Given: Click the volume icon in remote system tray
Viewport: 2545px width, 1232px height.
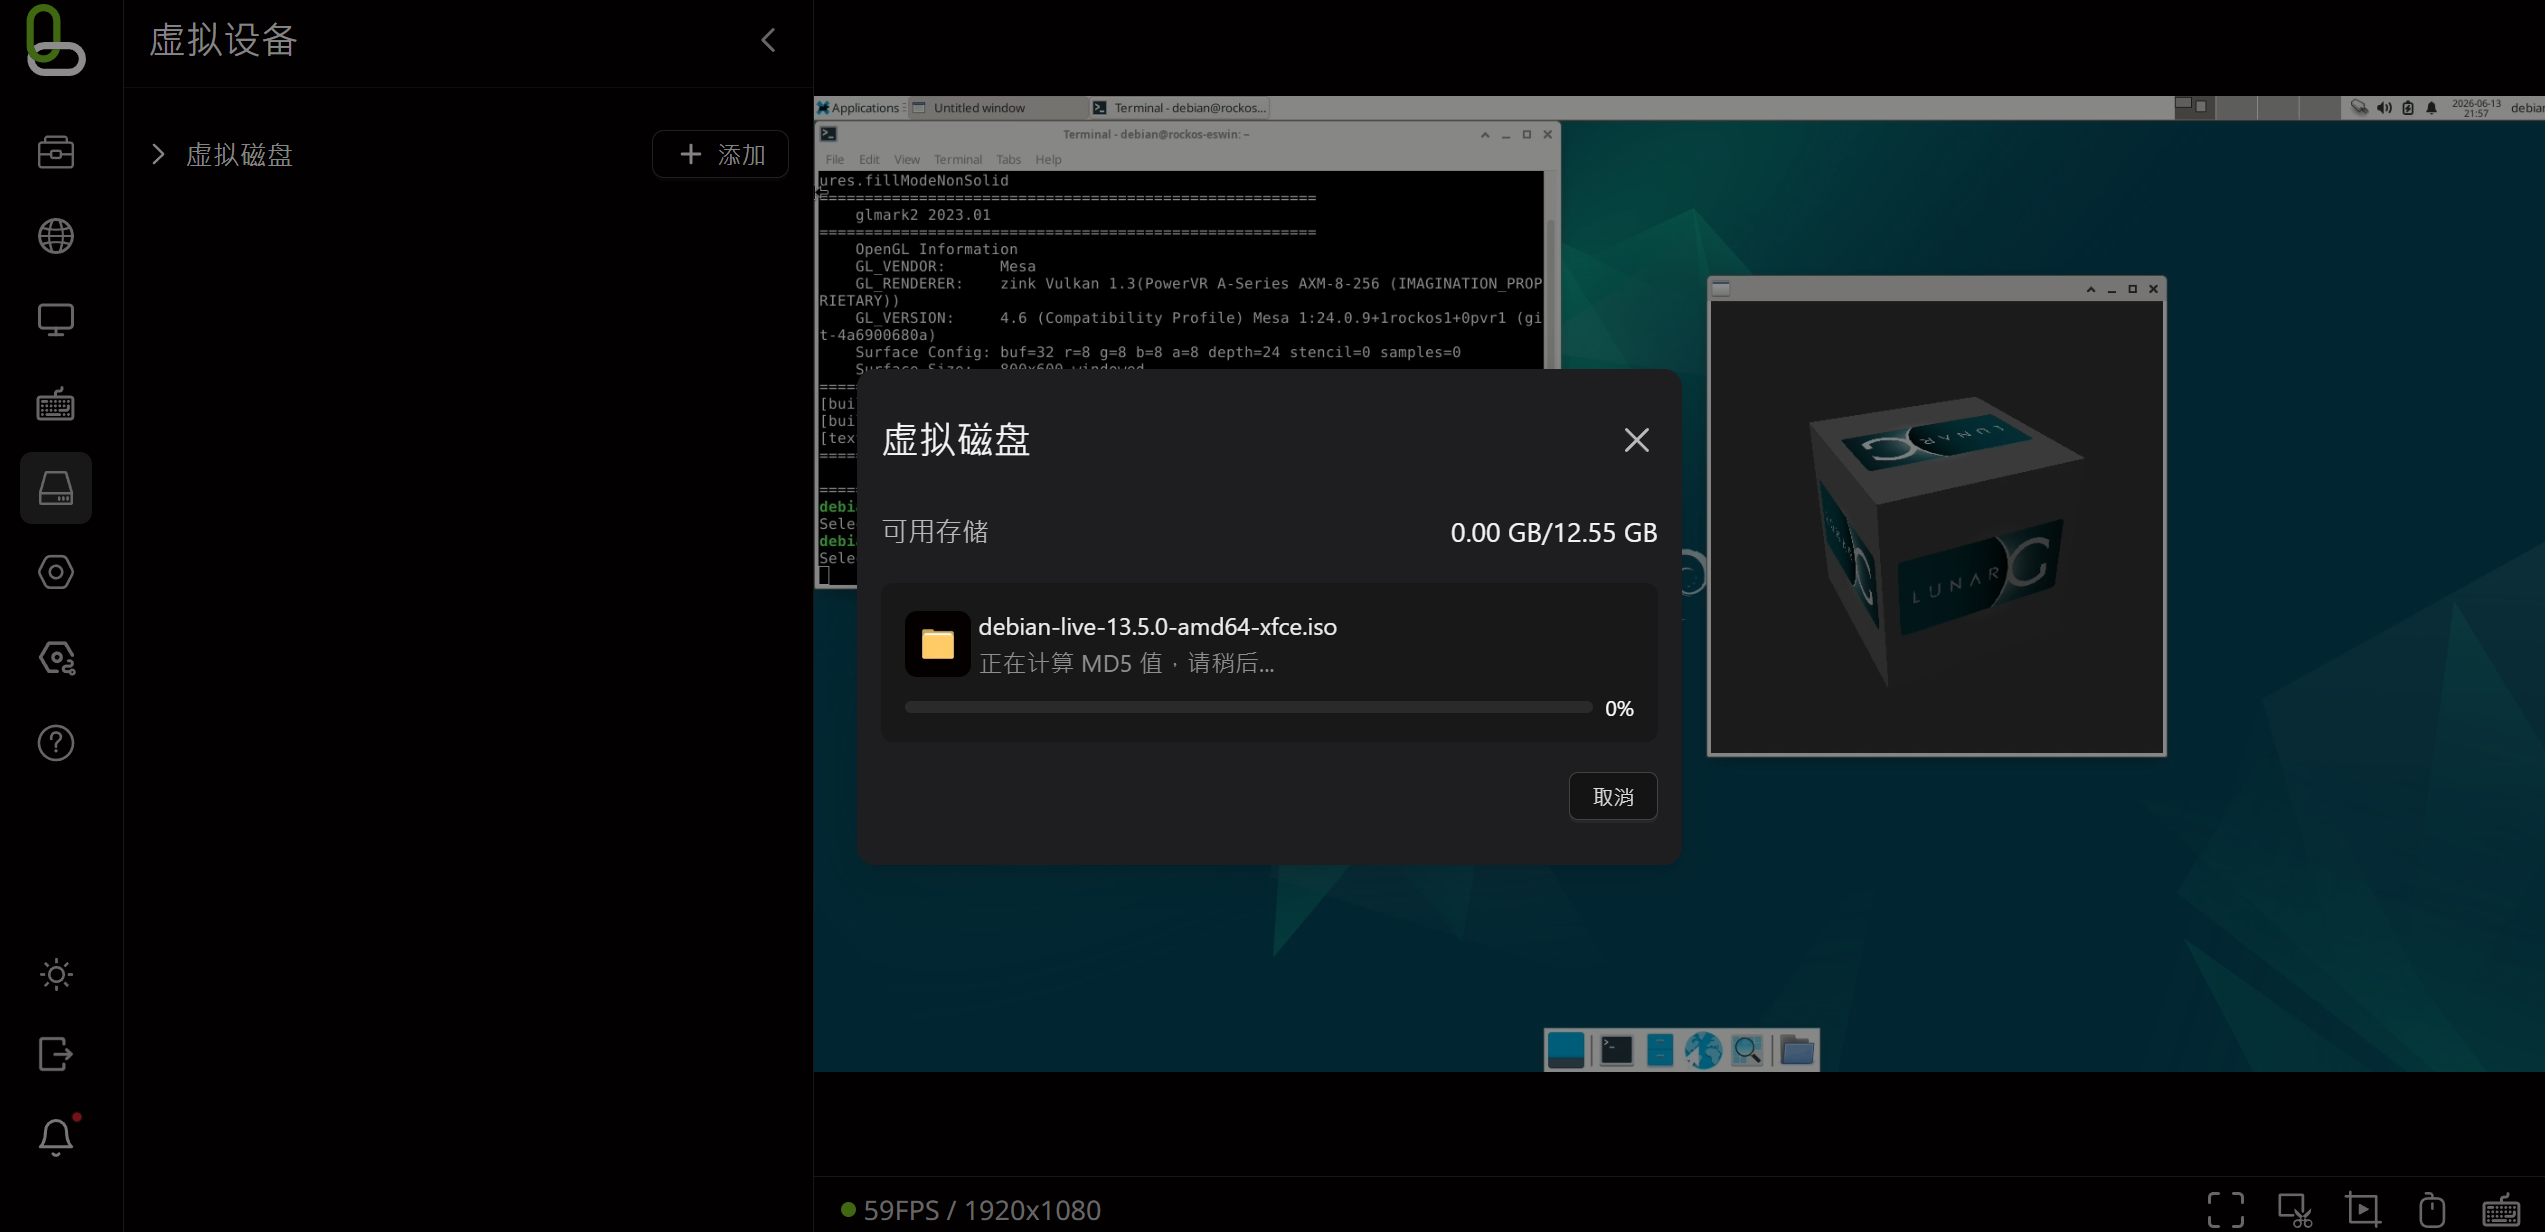Looking at the screenshot, I should point(2384,107).
